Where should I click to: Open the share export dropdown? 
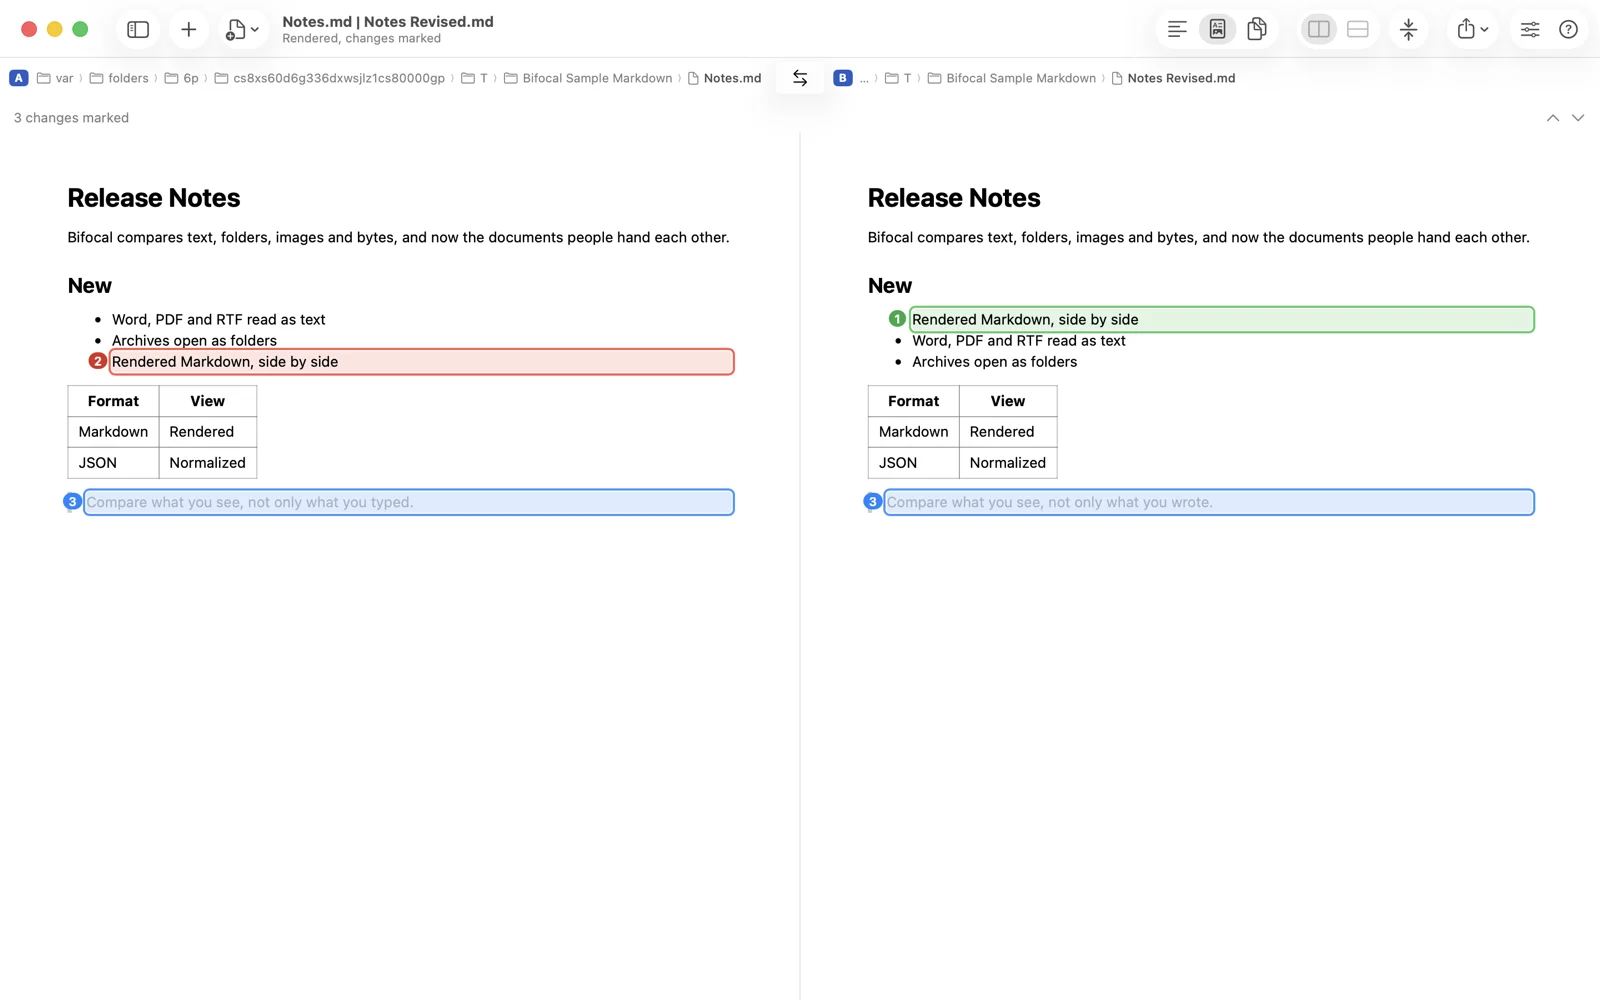tap(1473, 29)
